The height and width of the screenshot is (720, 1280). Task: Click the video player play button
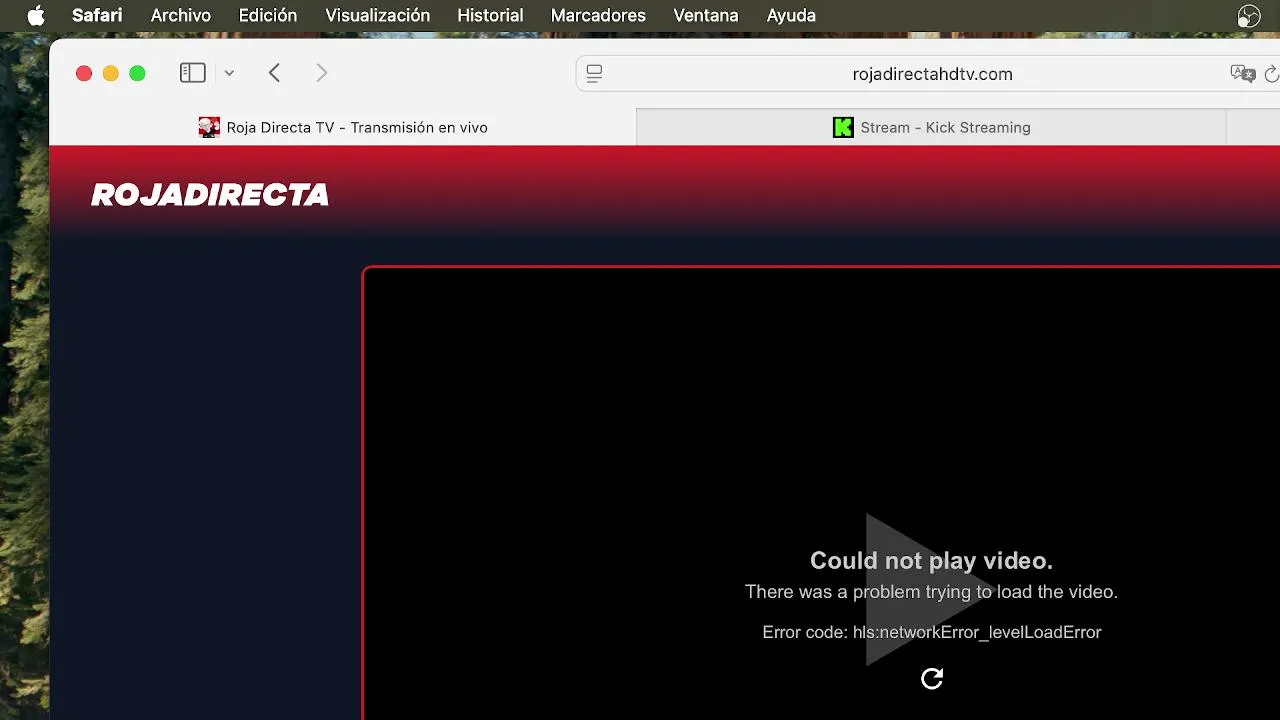pos(930,590)
